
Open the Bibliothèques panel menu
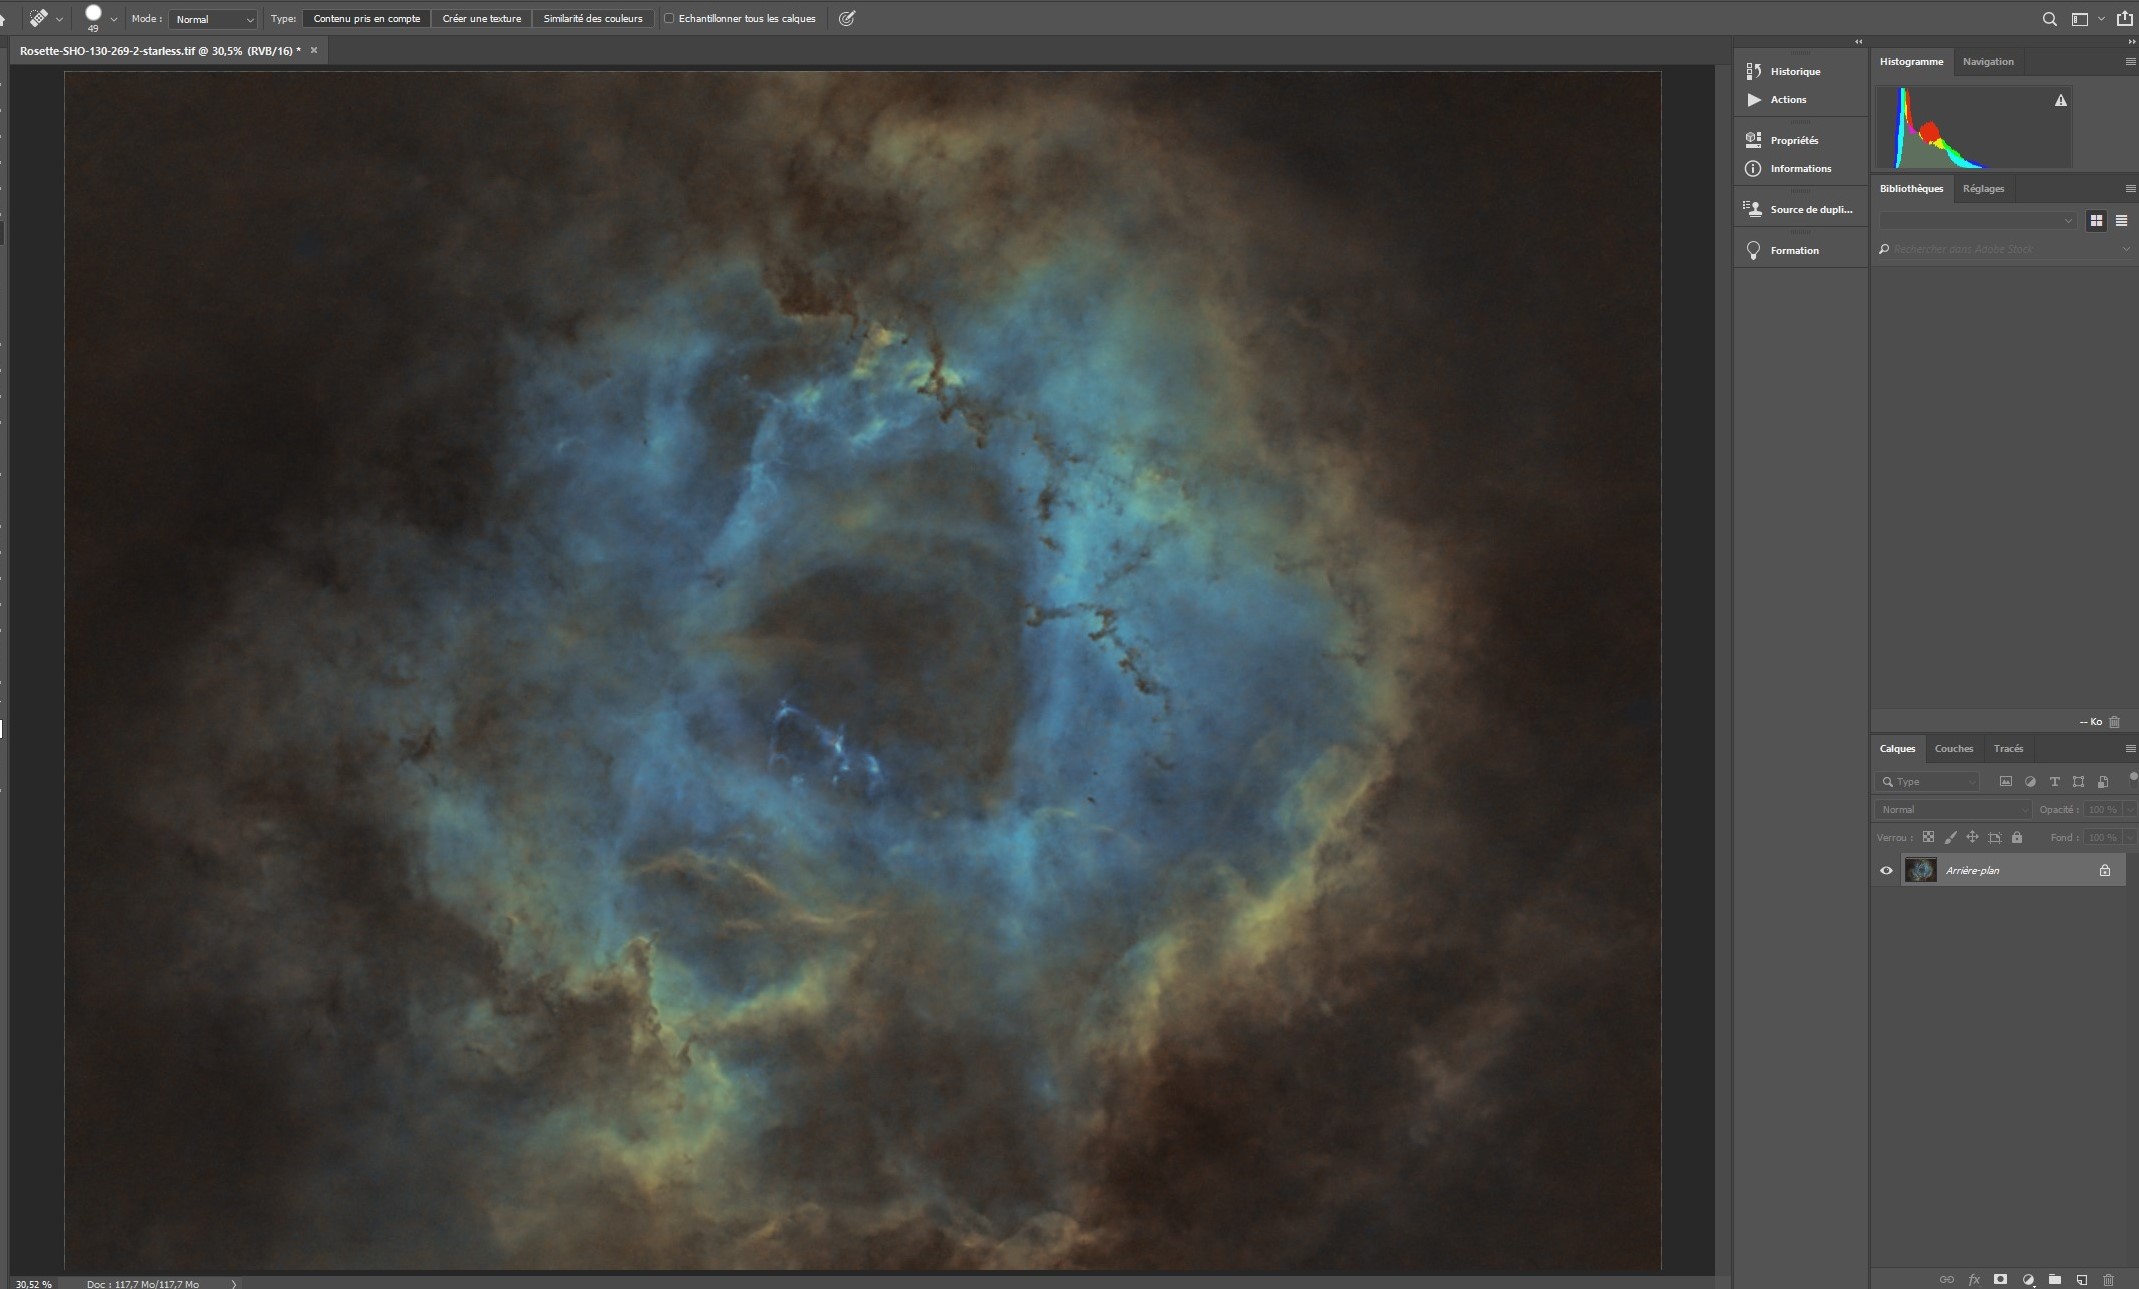2130,188
